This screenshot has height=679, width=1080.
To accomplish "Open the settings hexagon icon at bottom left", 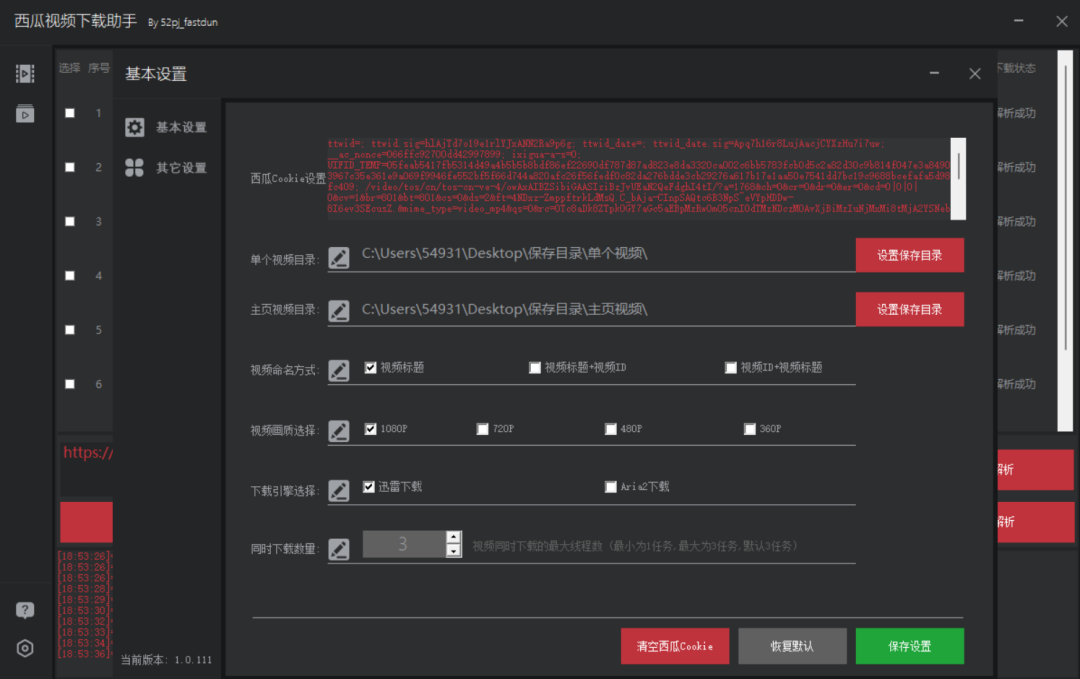I will (25, 648).
